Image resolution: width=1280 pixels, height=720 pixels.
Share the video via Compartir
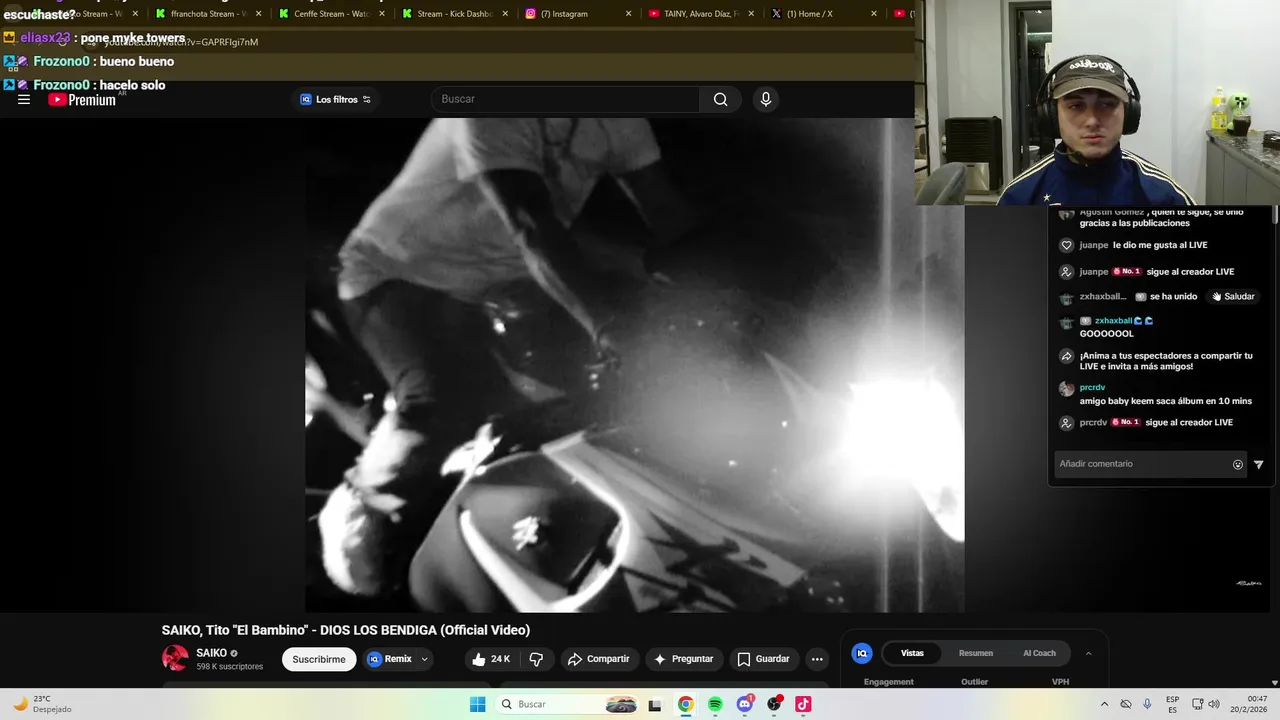tap(598, 659)
